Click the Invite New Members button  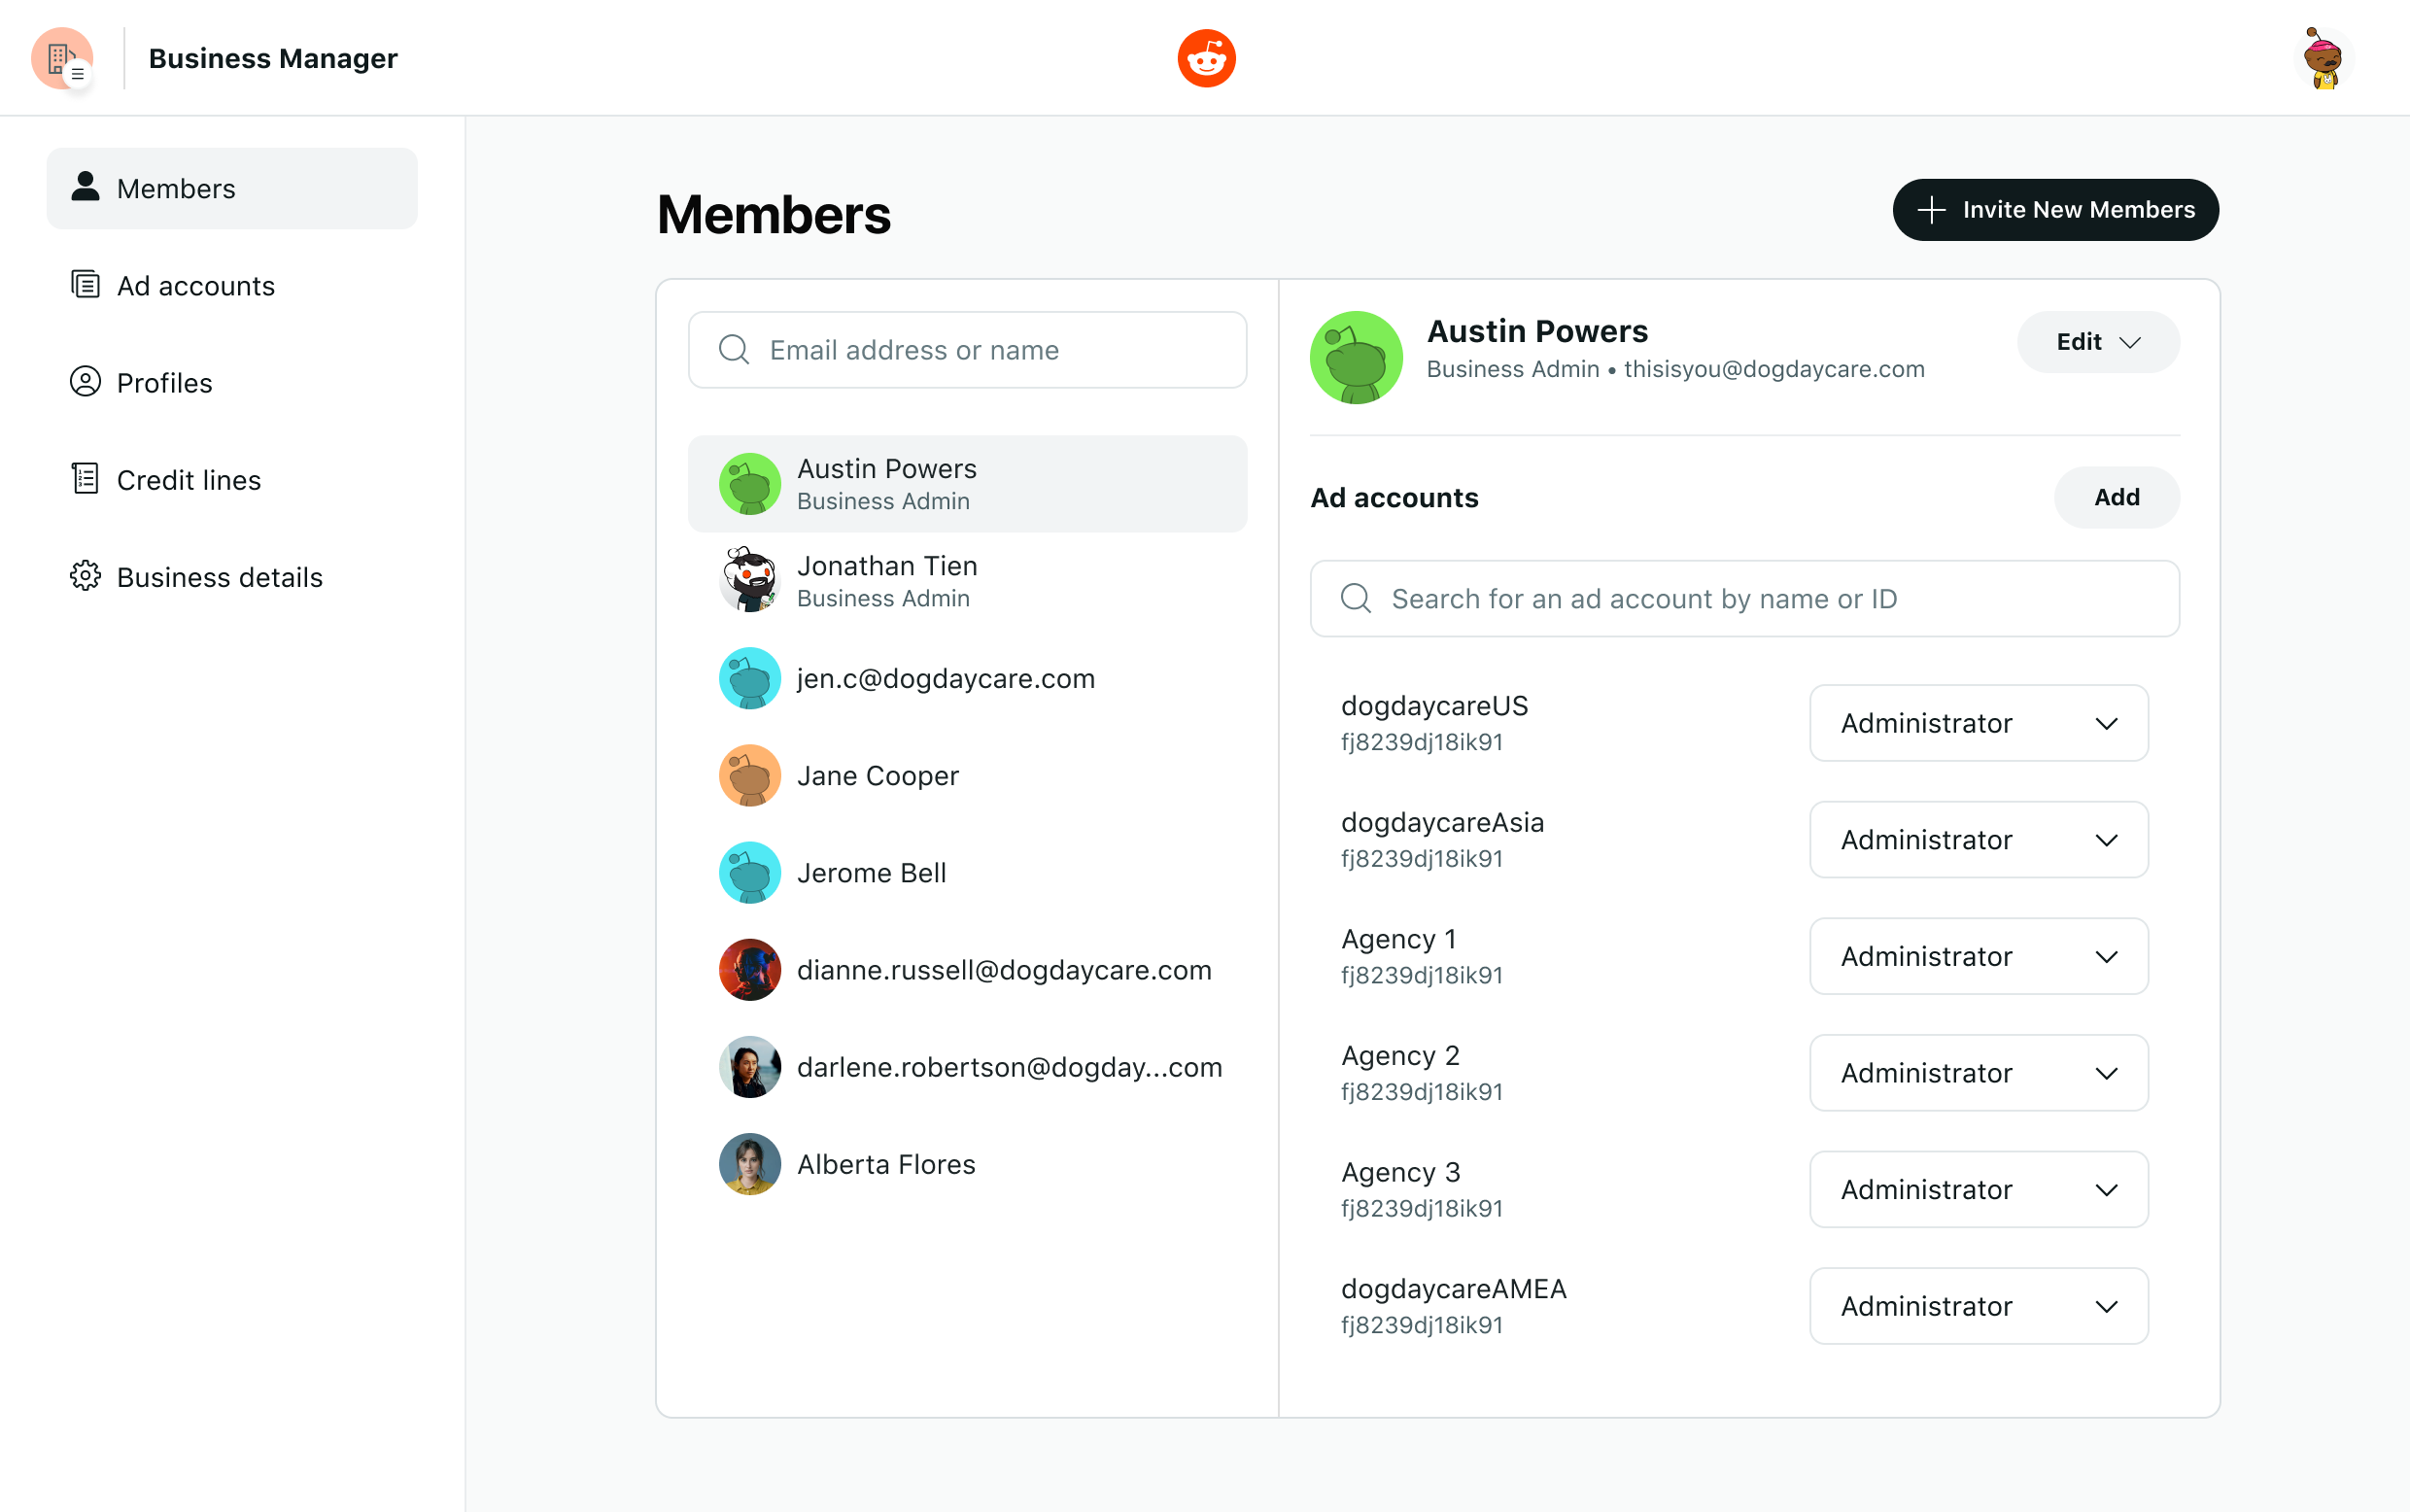(x=2055, y=210)
